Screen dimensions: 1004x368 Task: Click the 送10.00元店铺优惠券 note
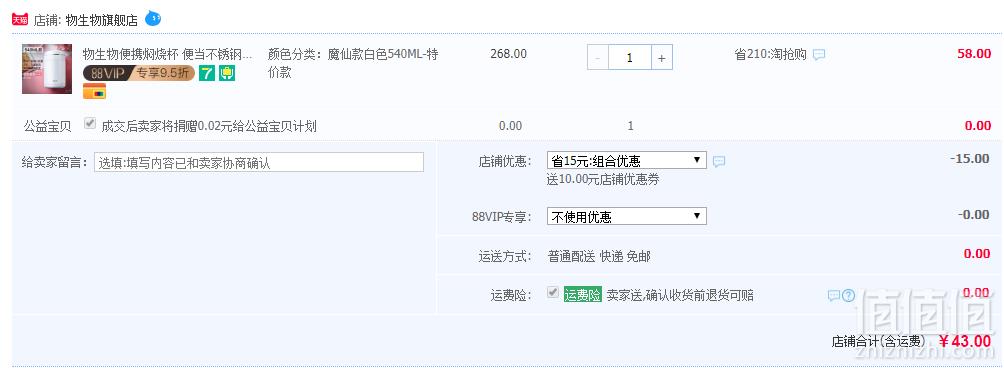pyautogui.click(x=603, y=180)
